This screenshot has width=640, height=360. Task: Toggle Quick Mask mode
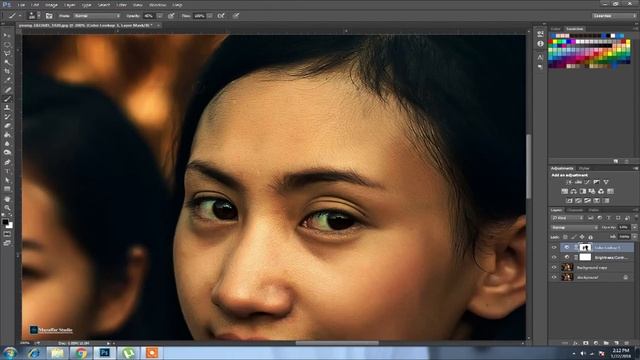click(x=7, y=234)
